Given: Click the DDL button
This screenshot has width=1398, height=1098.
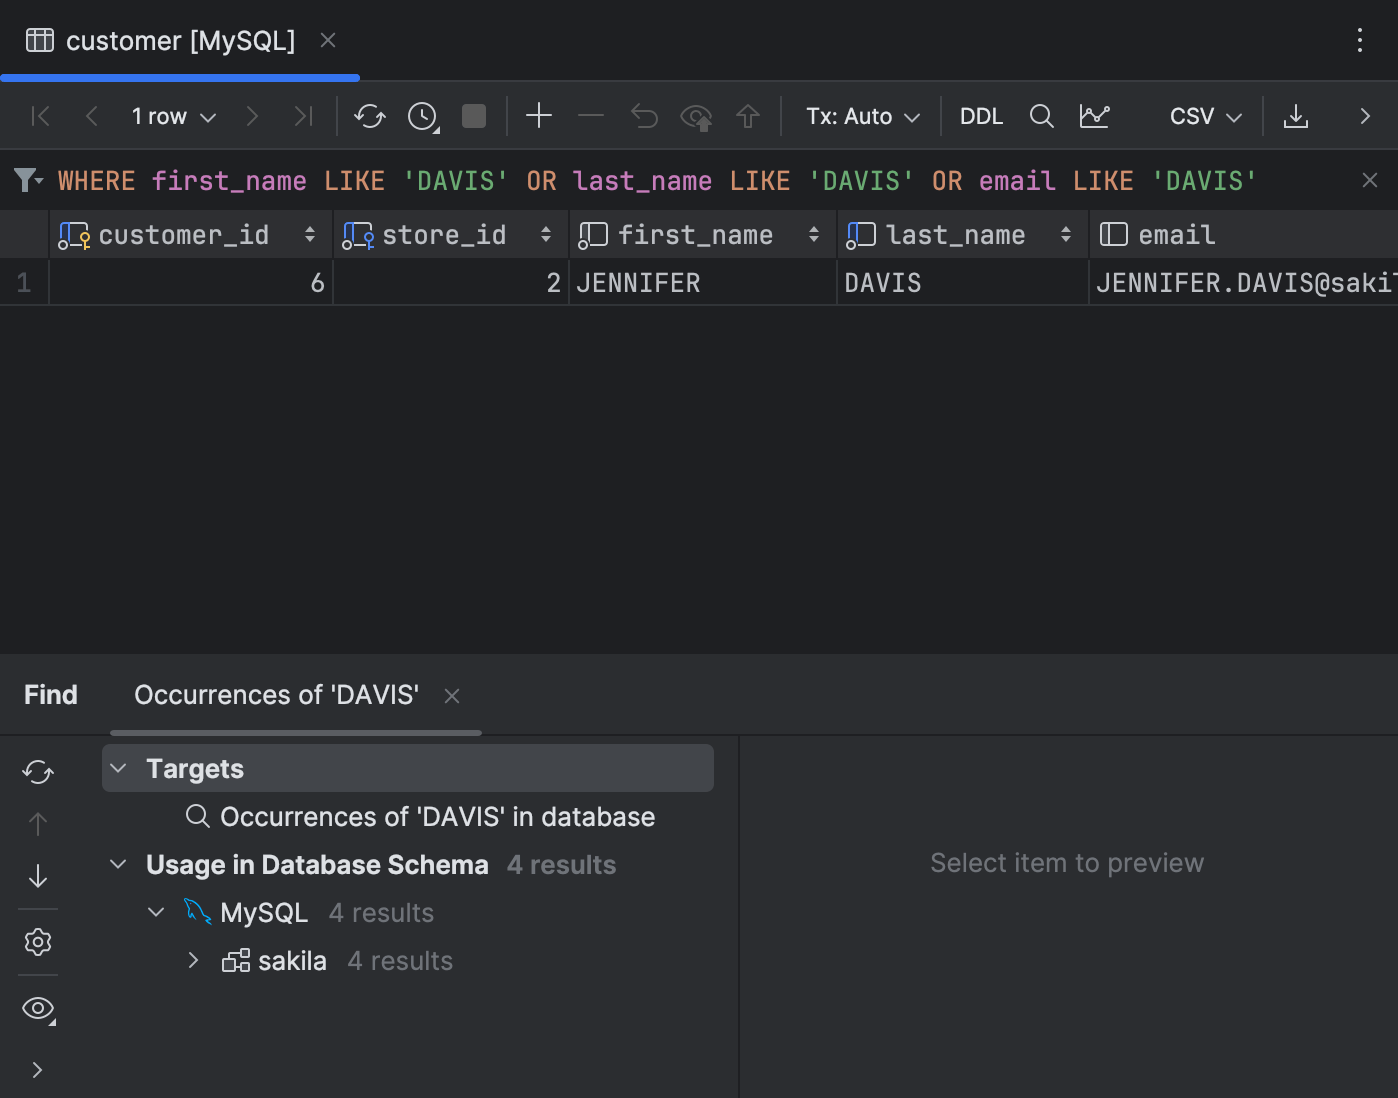Looking at the screenshot, I should coord(981,116).
